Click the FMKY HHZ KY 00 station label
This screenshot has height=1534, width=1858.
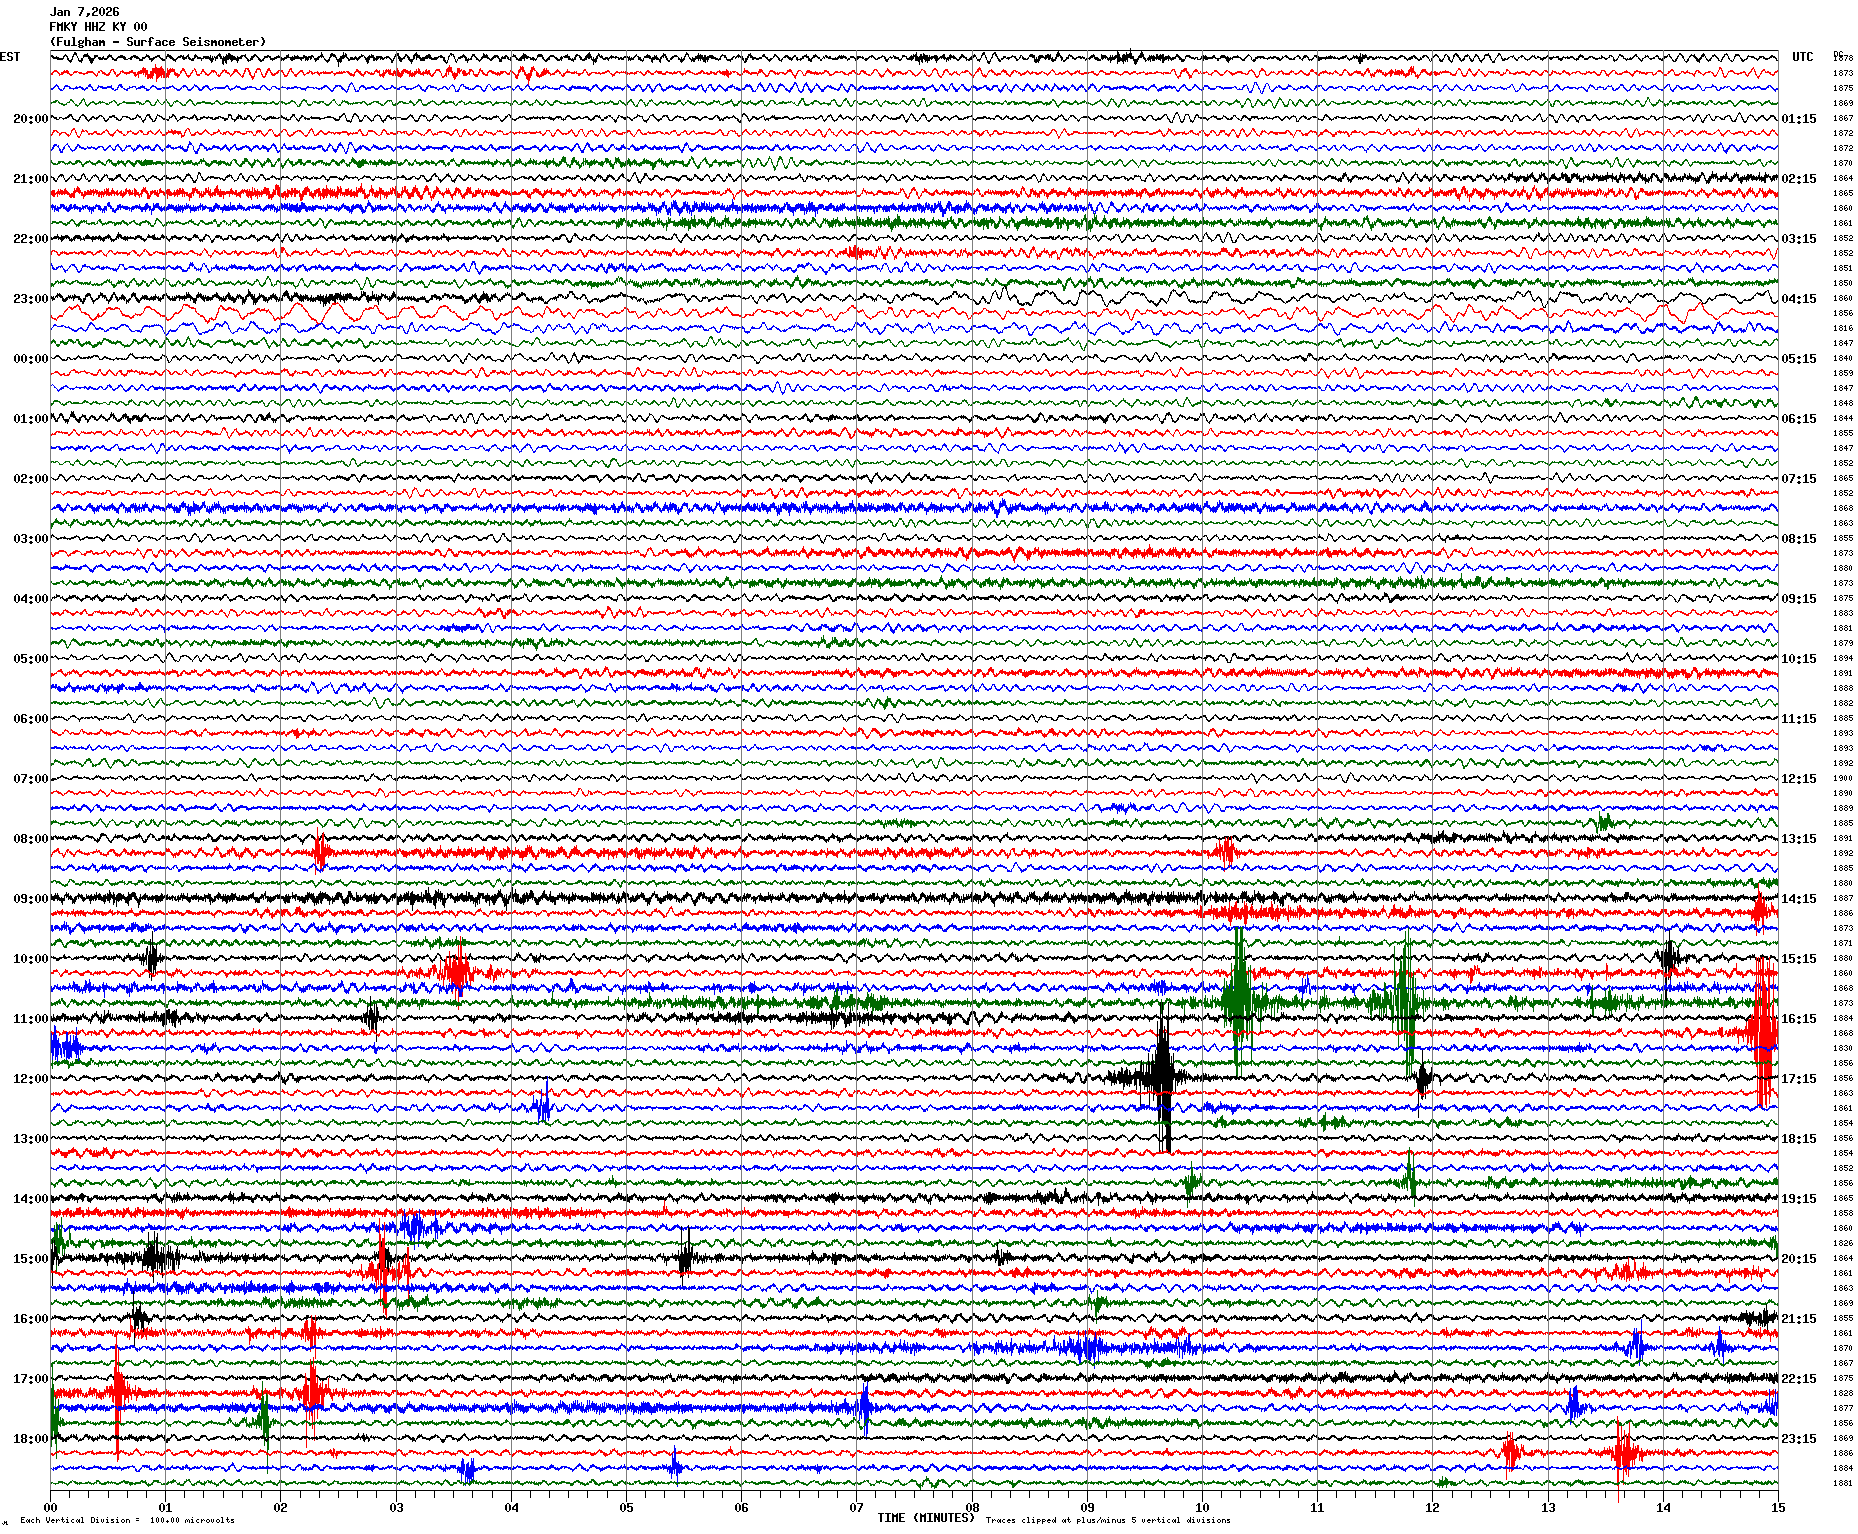[x=98, y=27]
